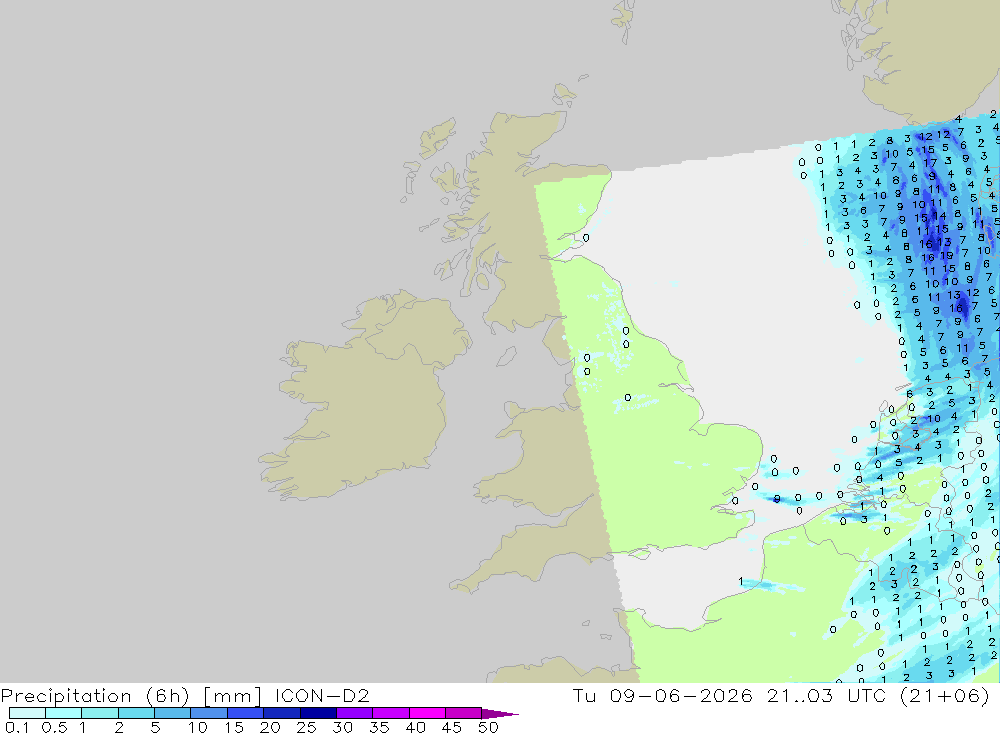Click the legend value '45'
The height and width of the screenshot is (733, 1000).
pos(452,727)
